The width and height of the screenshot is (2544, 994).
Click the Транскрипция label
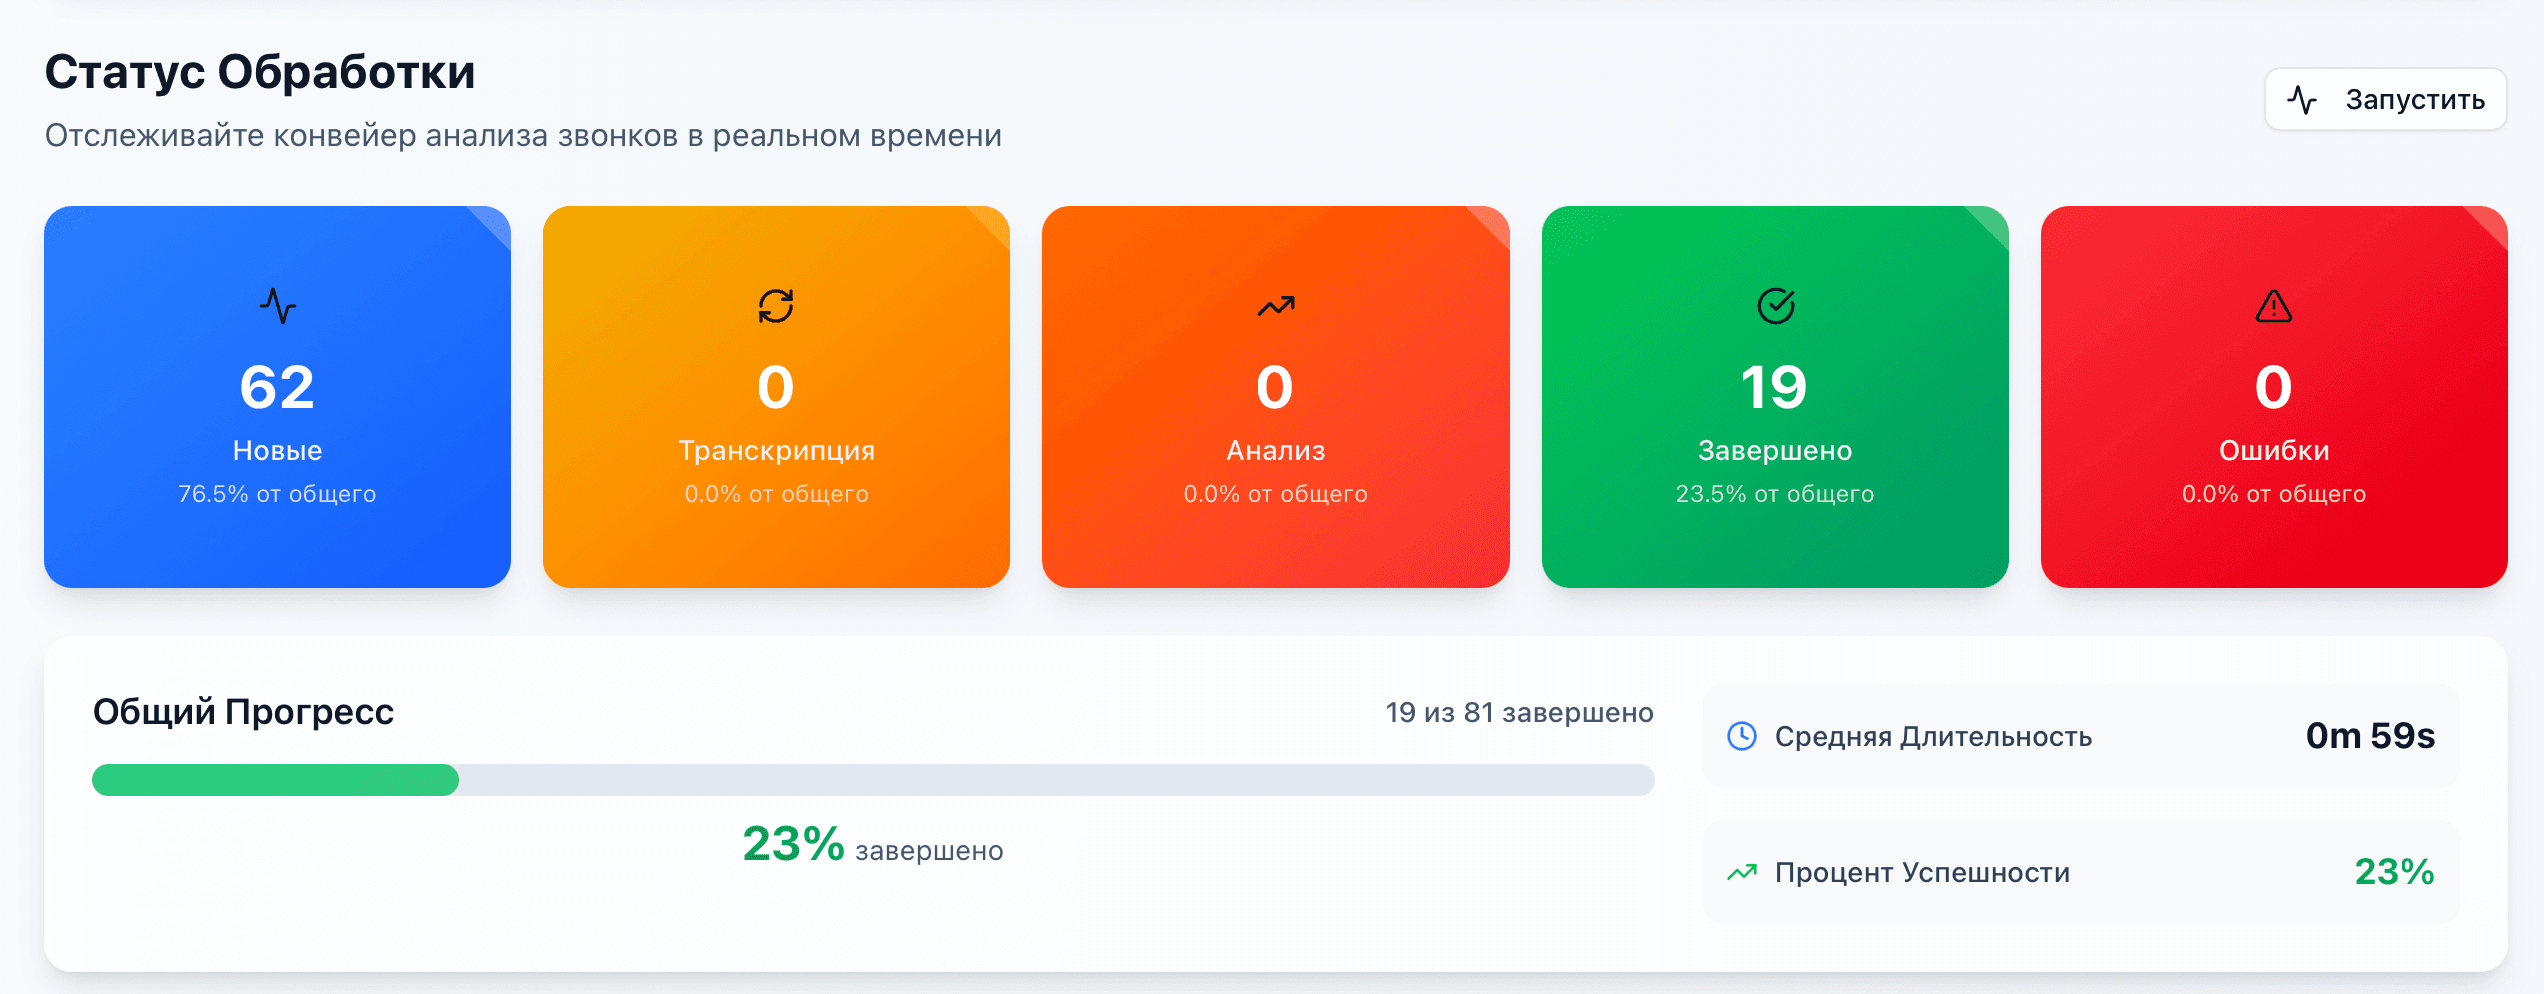(x=776, y=451)
